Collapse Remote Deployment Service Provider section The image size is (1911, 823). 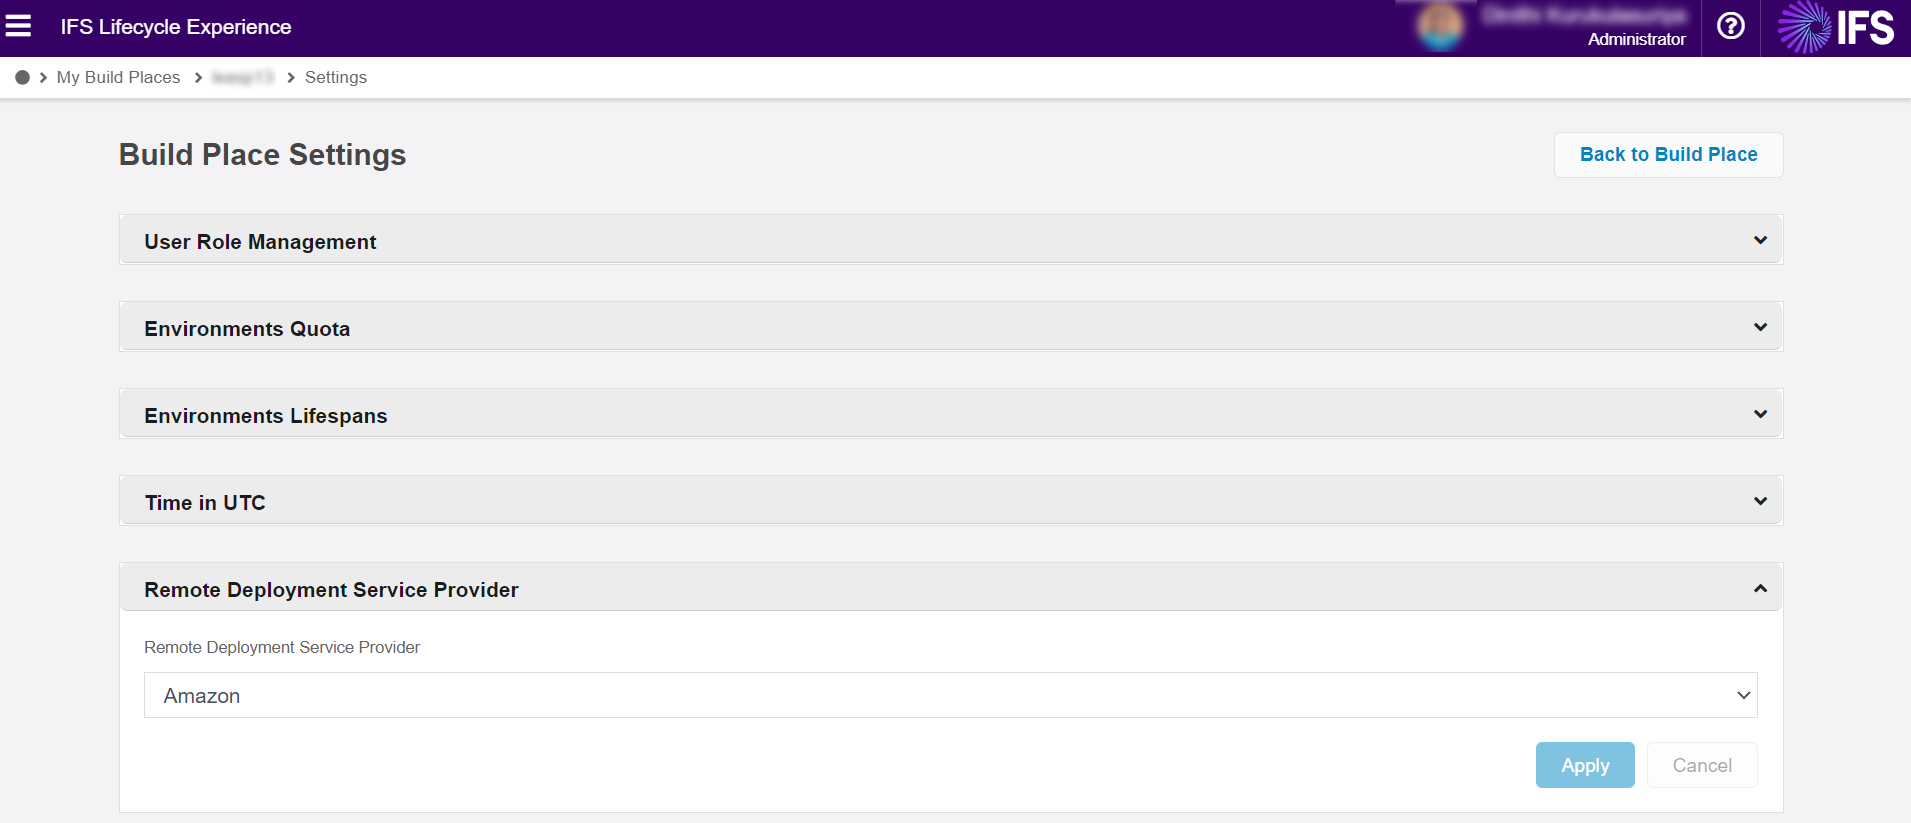(1760, 588)
